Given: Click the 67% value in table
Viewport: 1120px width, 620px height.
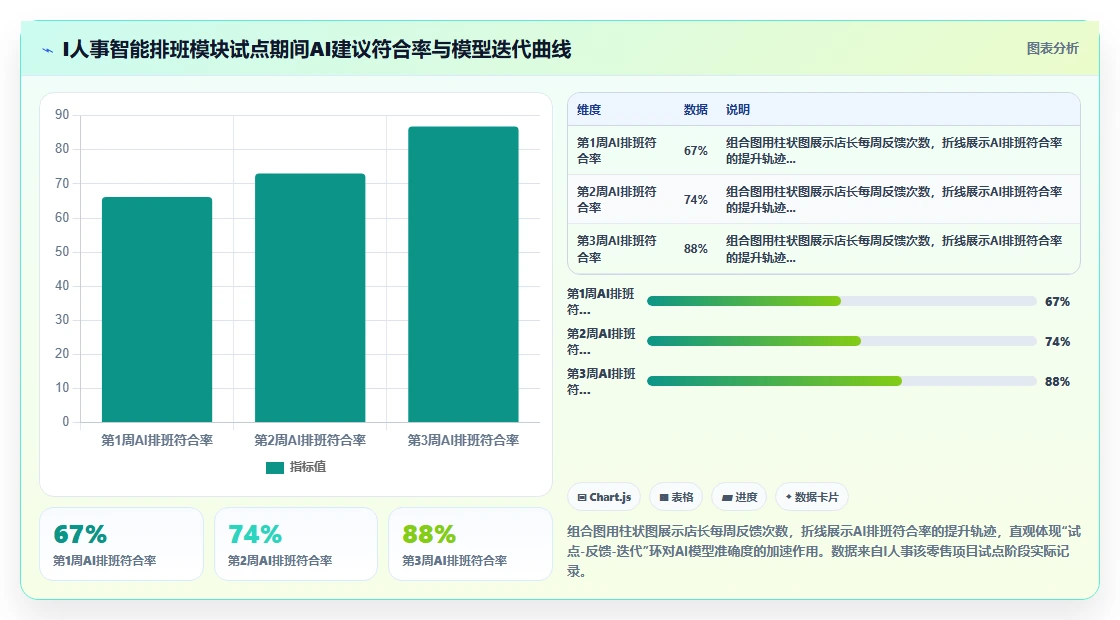Looking at the screenshot, I should [x=696, y=151].
